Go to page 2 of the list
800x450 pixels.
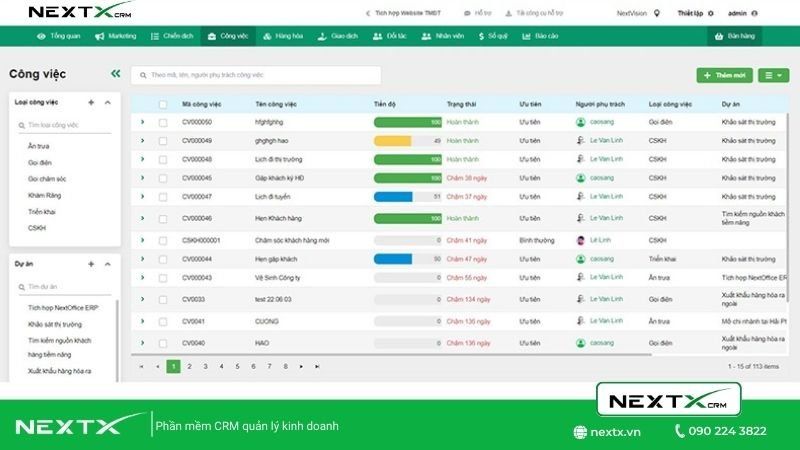189,366
